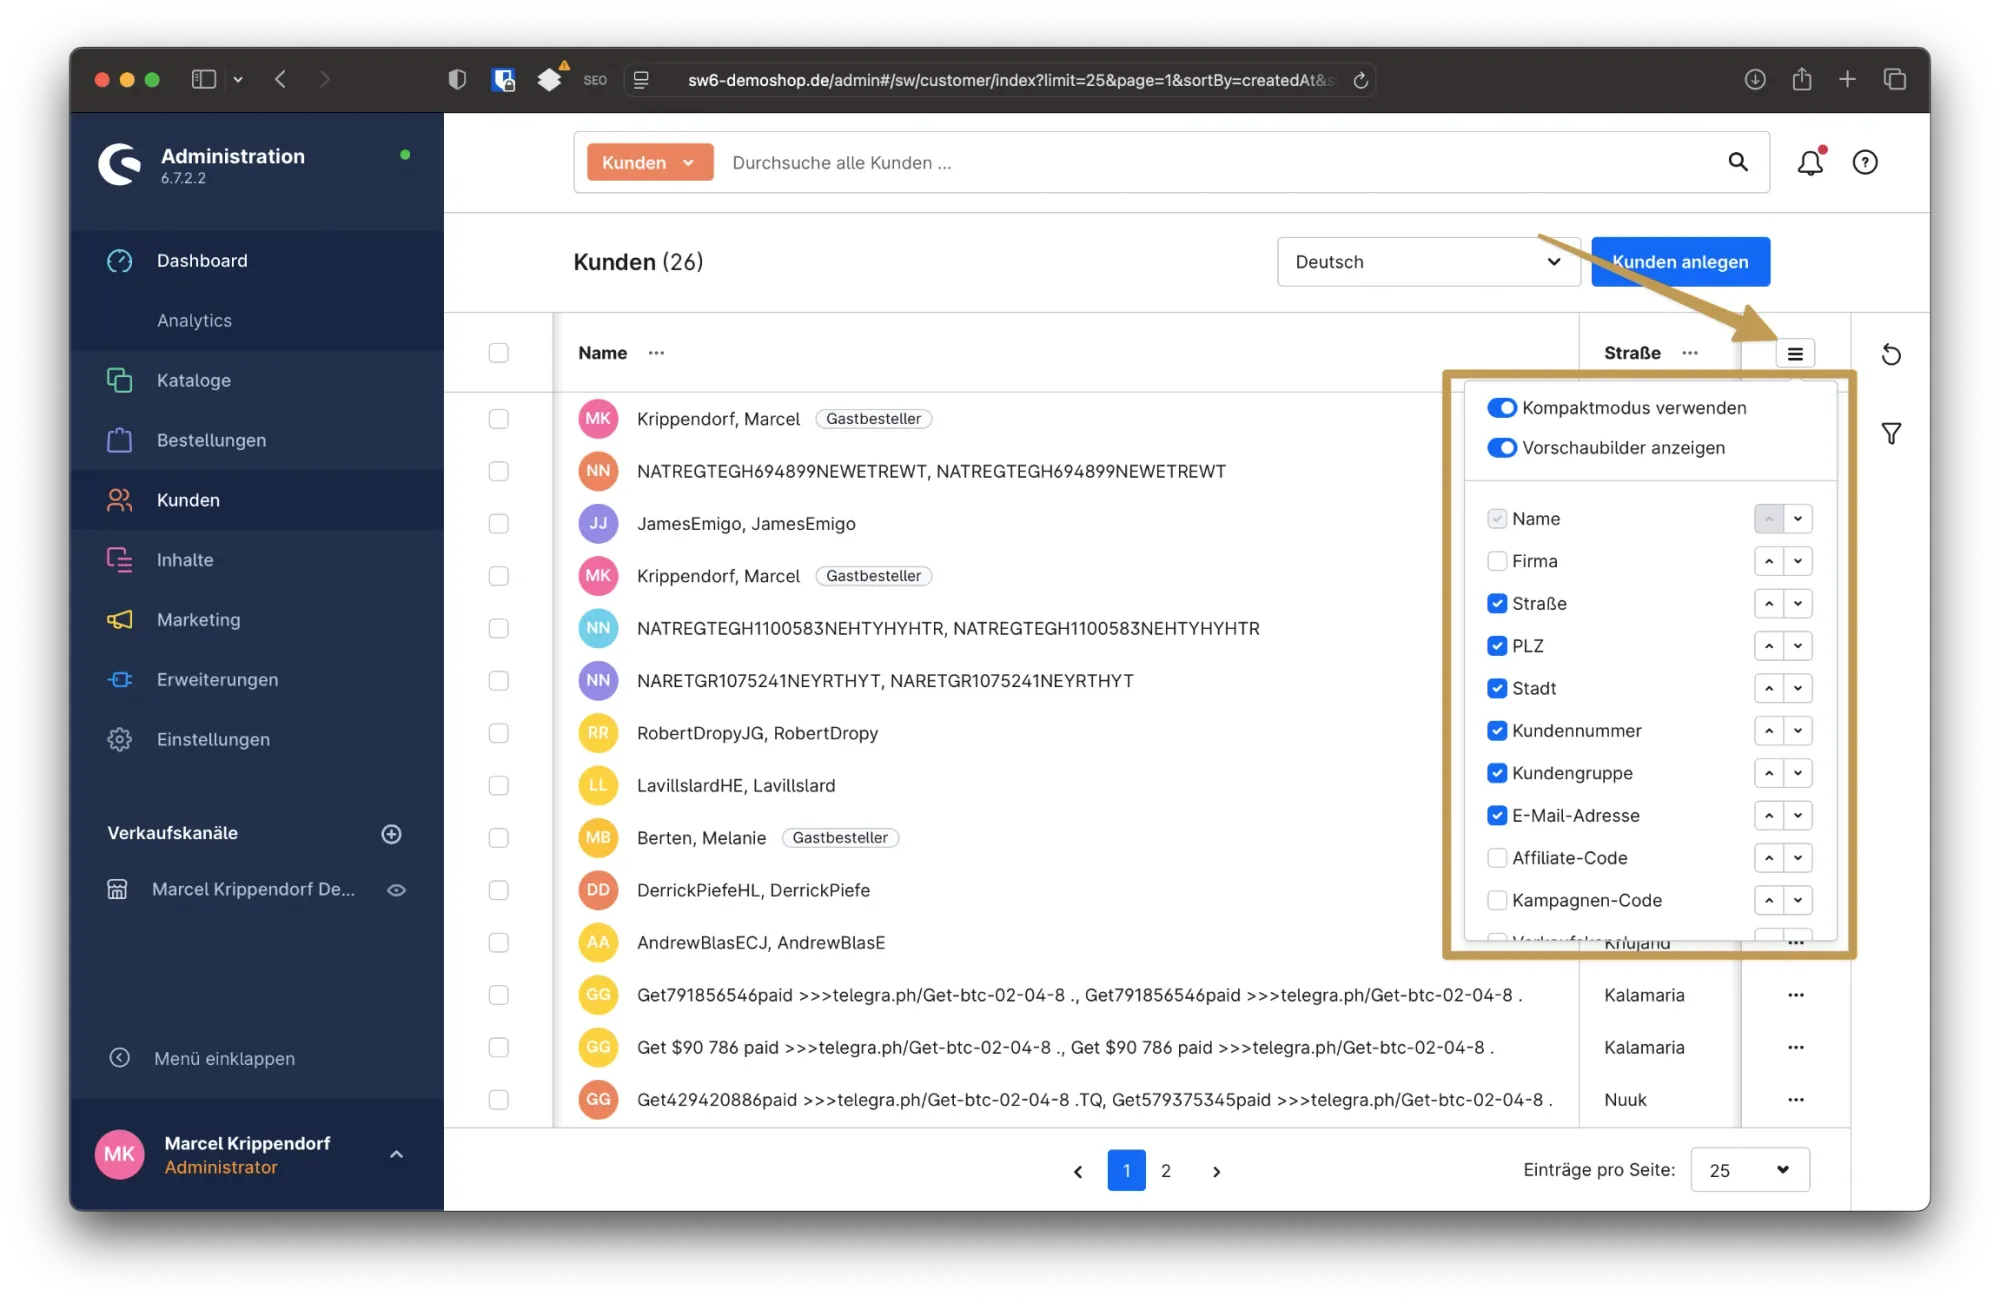Toggle storefront visibility eye for Marcel Krippendorf channel
This screenshot has height=1303, width=2000.
[396, 890]
